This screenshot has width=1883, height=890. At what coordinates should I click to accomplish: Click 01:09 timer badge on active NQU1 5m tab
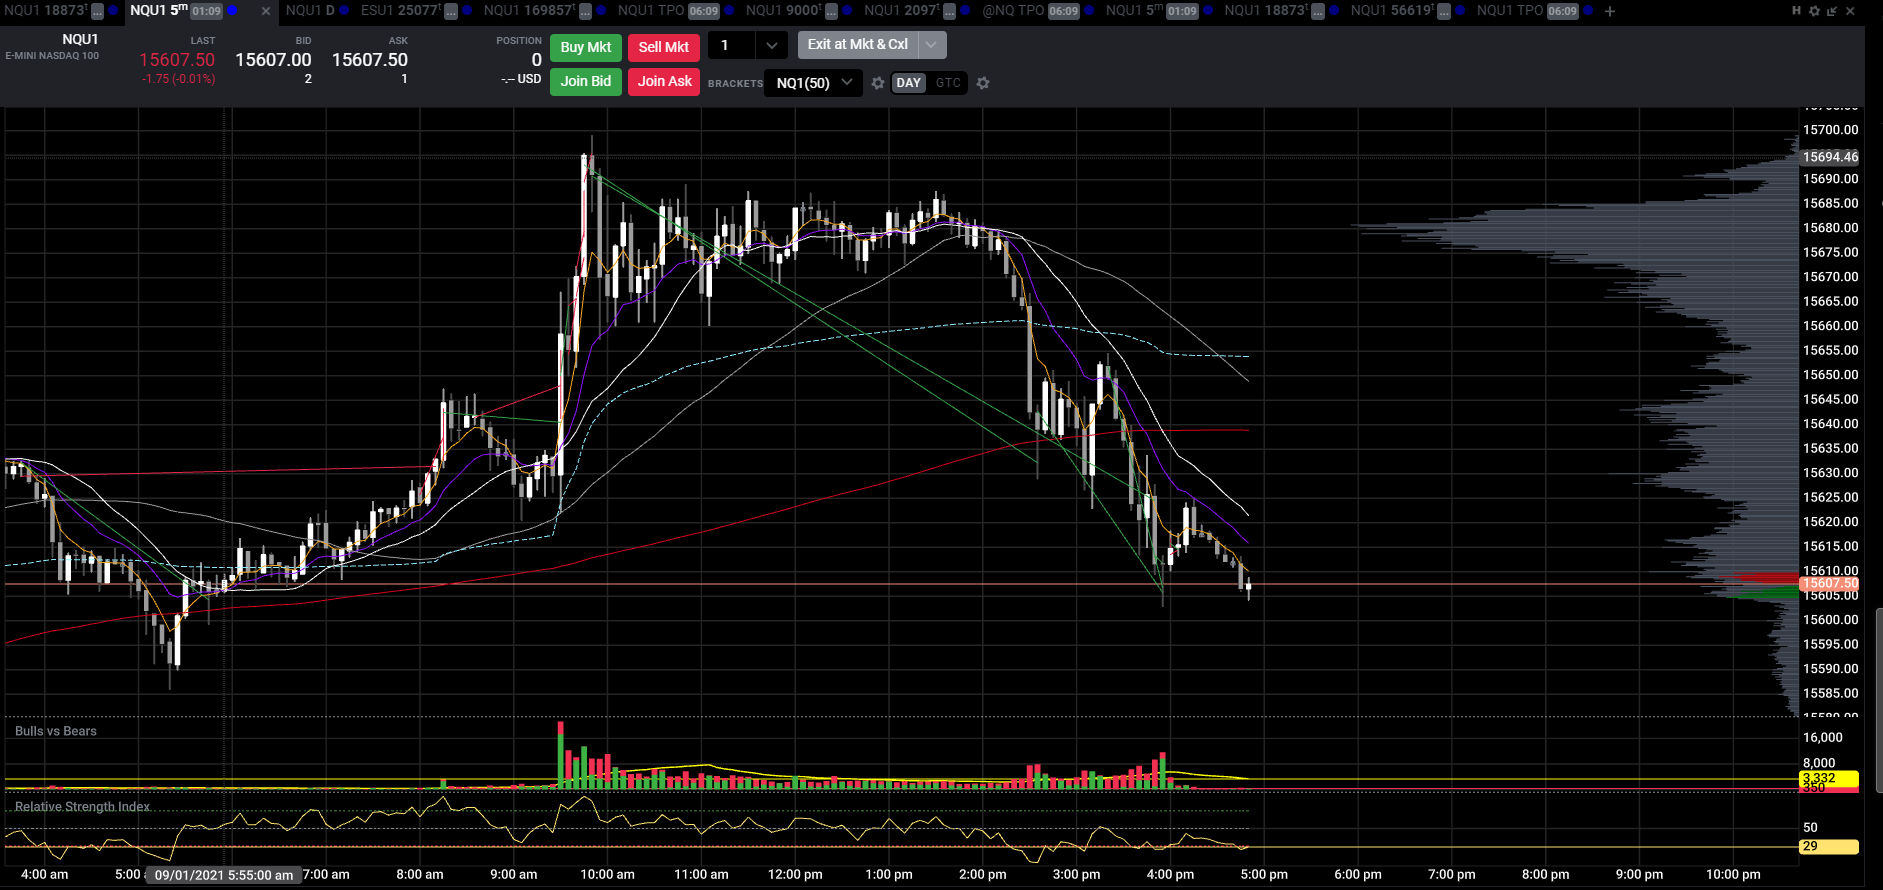coord(207,11)
